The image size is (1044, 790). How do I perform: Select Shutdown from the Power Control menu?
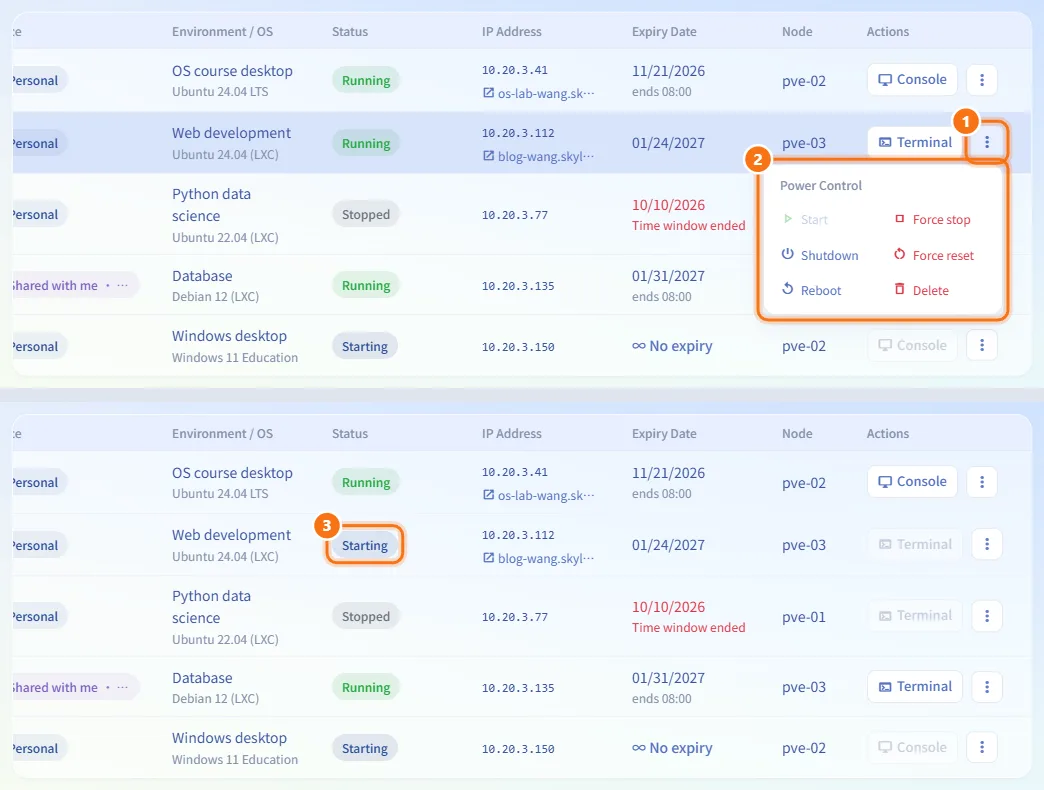(820, 255)
